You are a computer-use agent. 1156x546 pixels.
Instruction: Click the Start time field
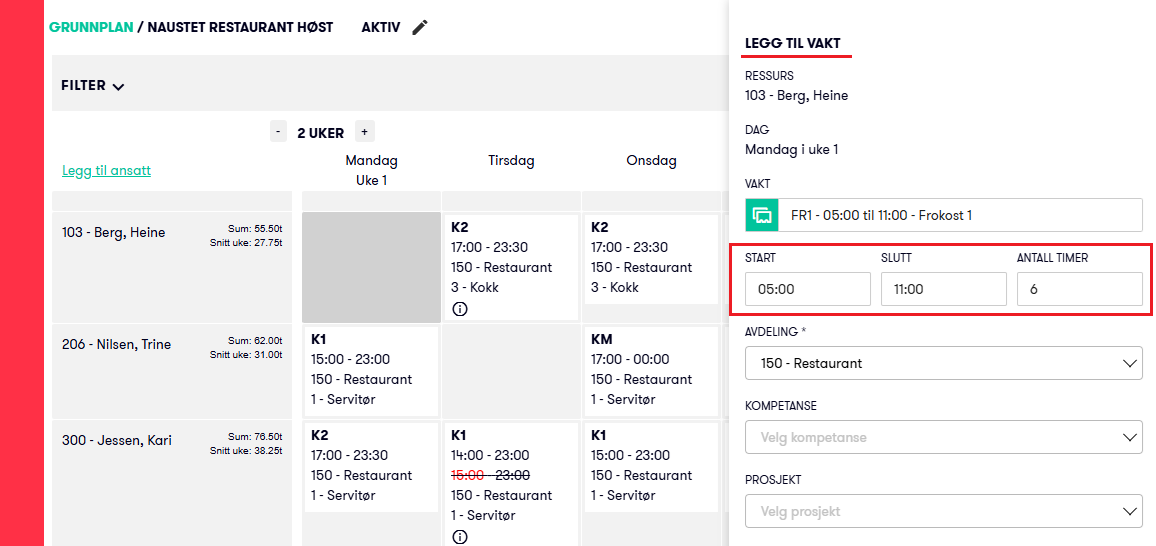[807, 289]
